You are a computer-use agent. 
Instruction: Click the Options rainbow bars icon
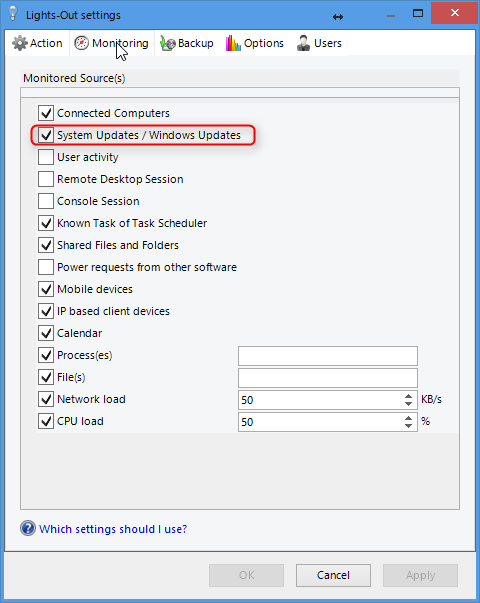click(233, 43)
